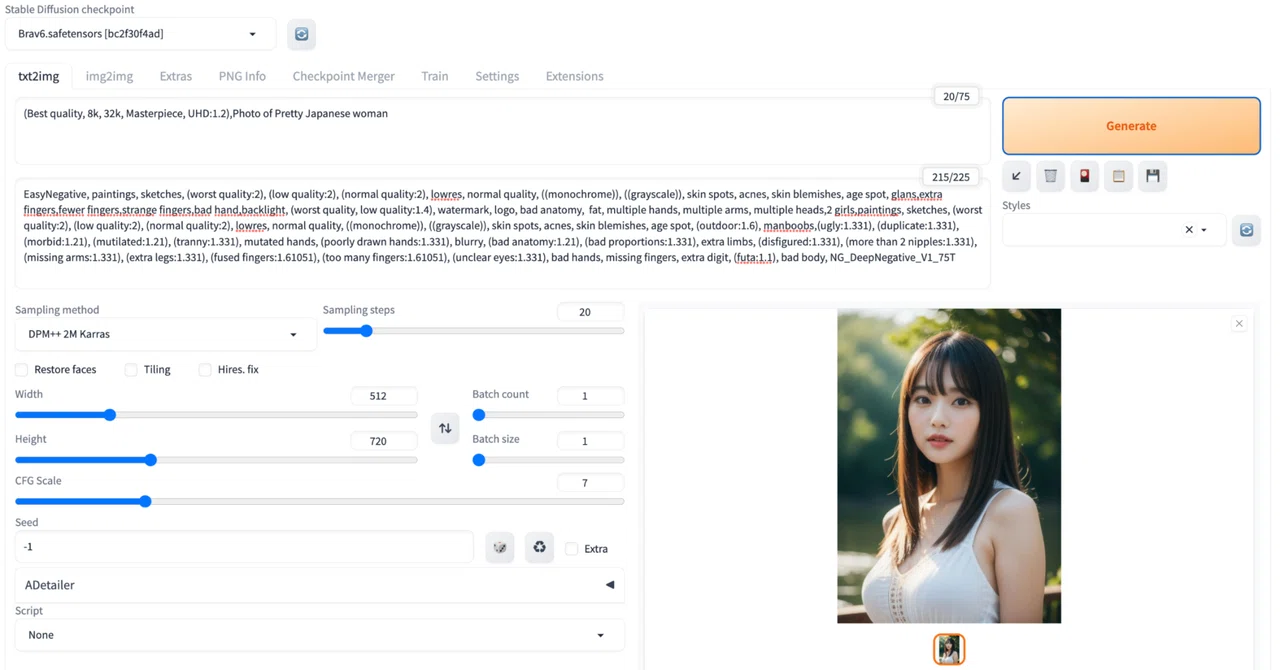Open the Stable Diffusion checkpoint dropdown
The image size is (1280, 670).
[138, 34]
